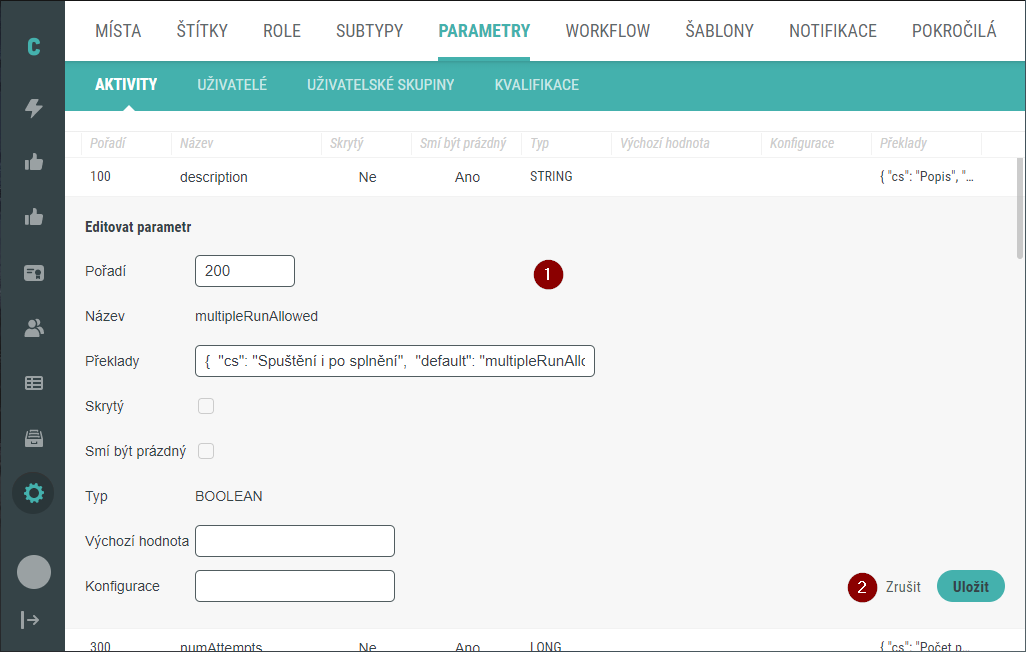Screen dimensions: 1026x652
Task: Select the table grid icon in sidebar
Action: coord(33,382)
